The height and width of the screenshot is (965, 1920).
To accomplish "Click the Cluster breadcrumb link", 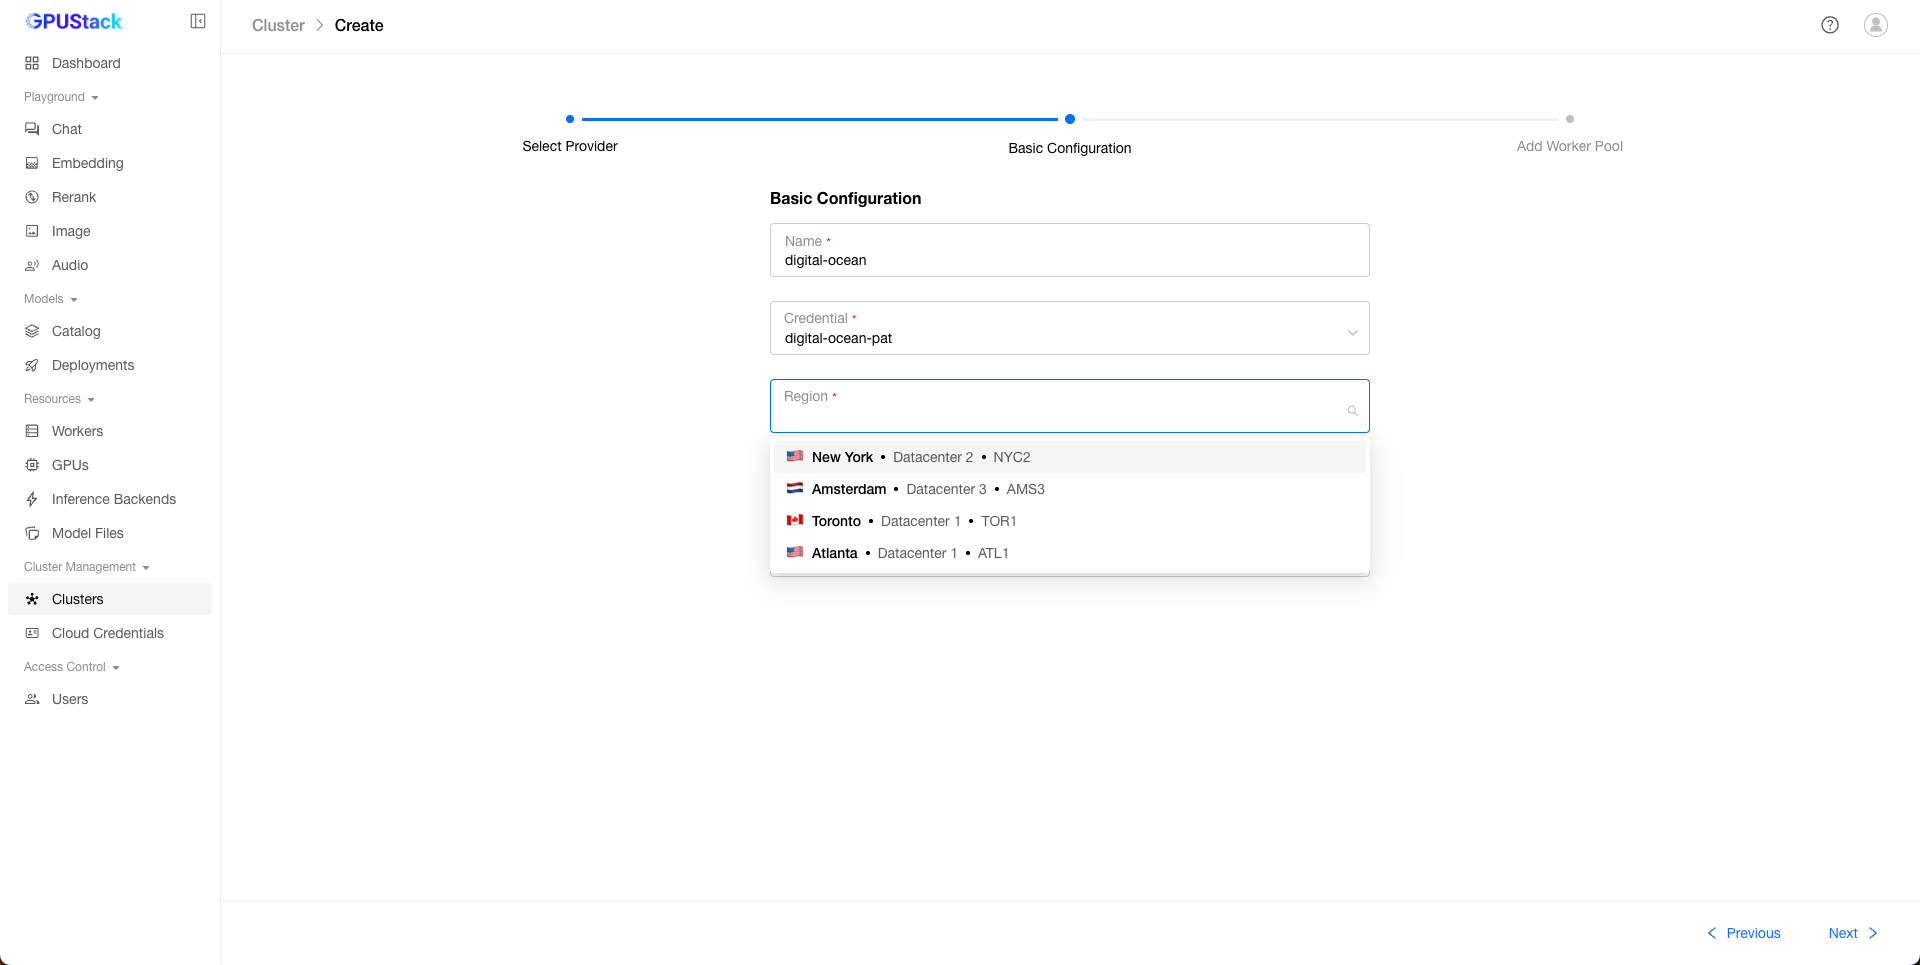I will pos(278,26).
